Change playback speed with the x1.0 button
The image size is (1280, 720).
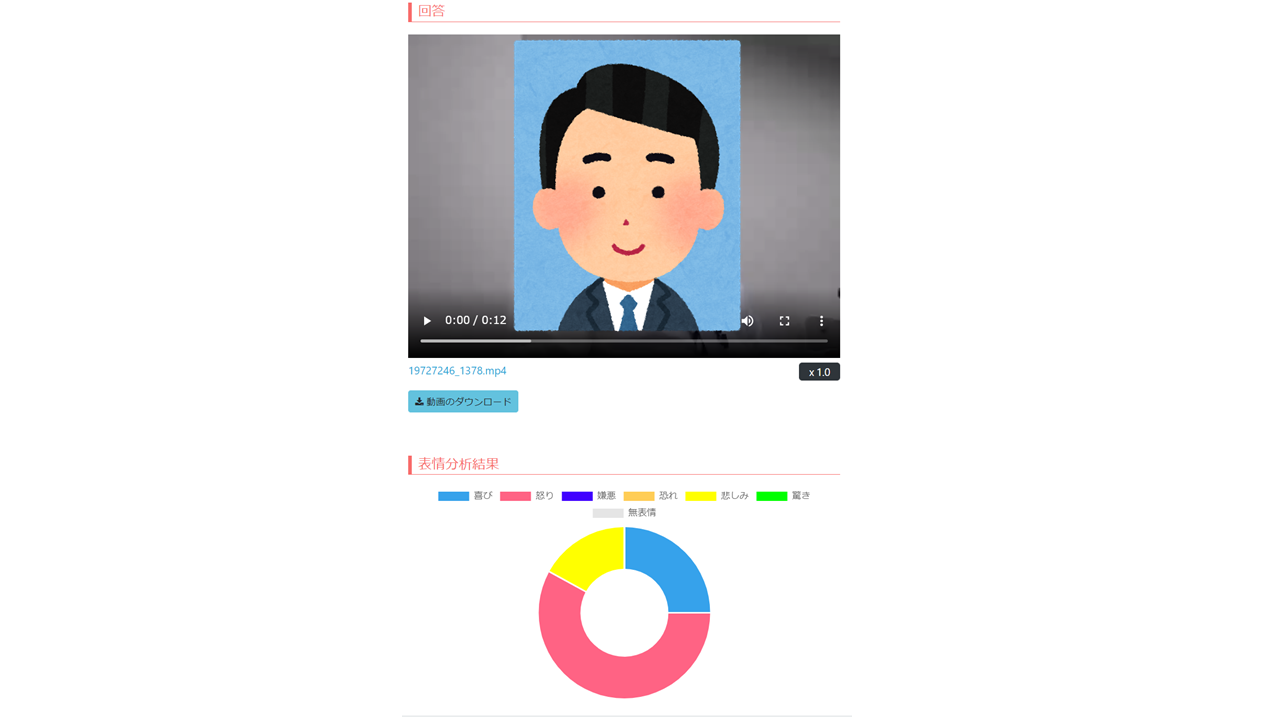click(819, 372)
